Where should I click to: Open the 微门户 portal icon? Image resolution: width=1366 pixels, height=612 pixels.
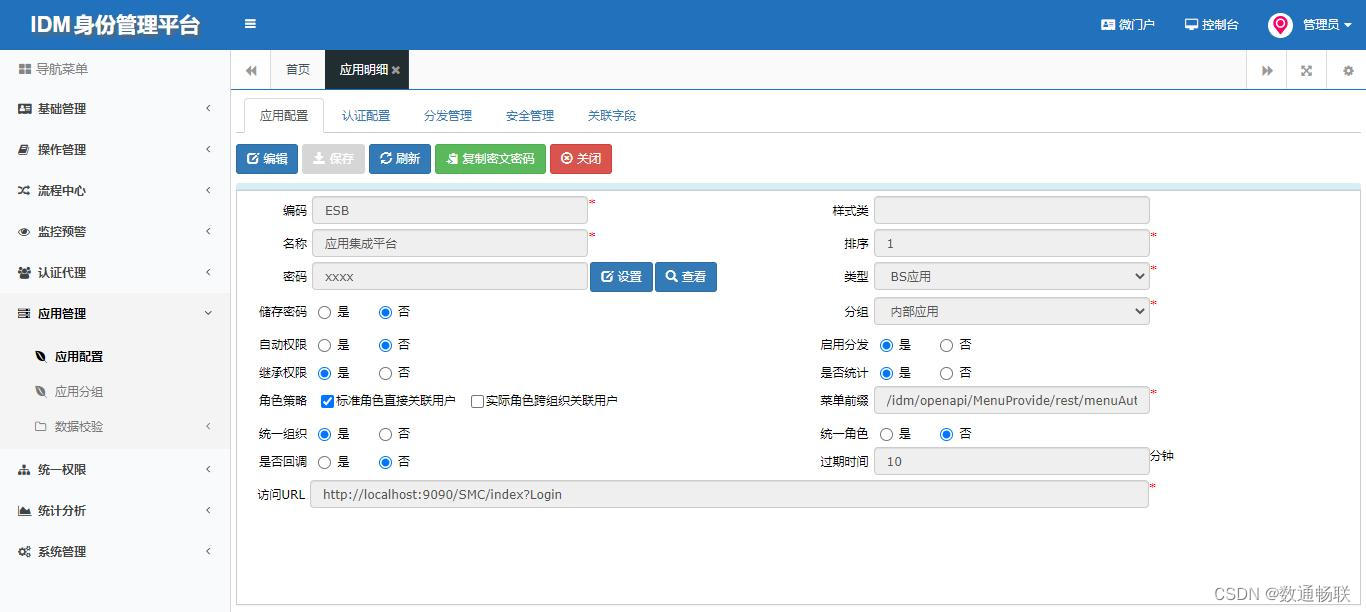tap(1108, 24)
